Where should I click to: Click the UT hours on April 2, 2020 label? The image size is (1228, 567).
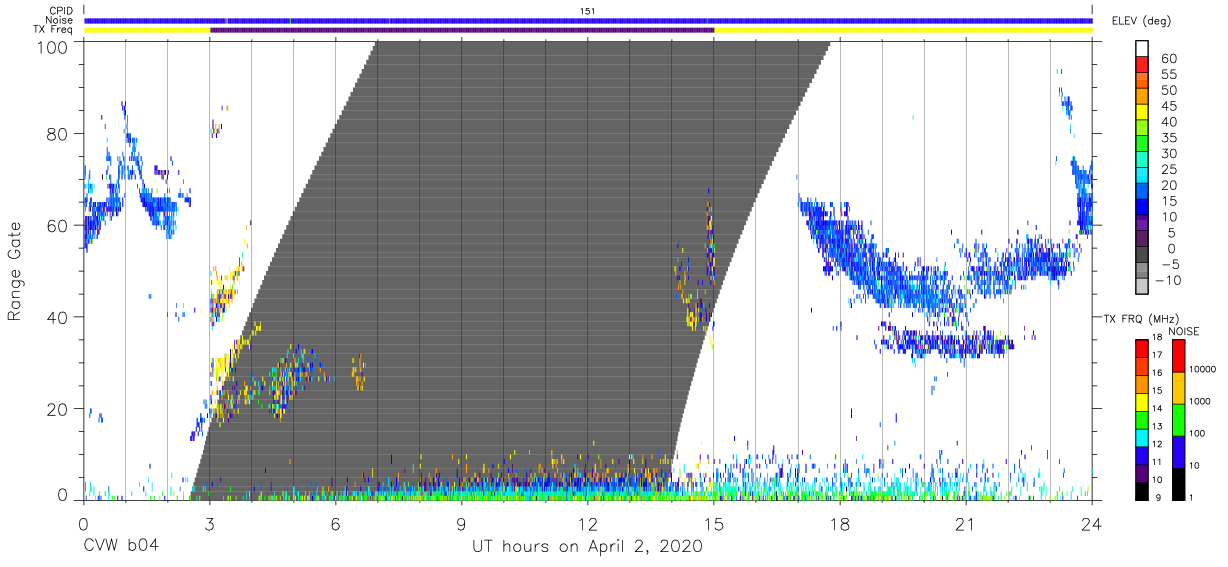point(587,546)
